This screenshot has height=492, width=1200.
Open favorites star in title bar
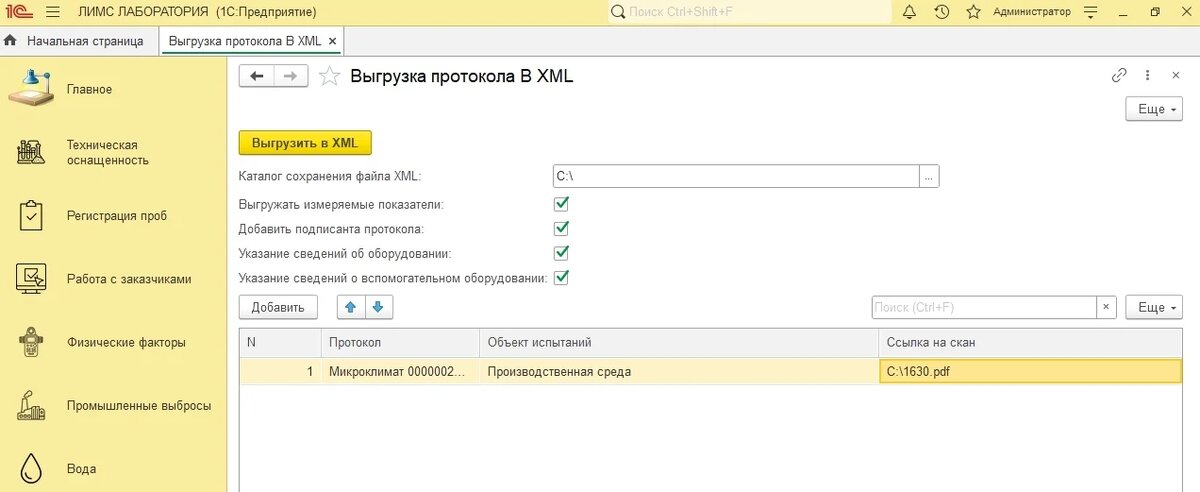973,12
